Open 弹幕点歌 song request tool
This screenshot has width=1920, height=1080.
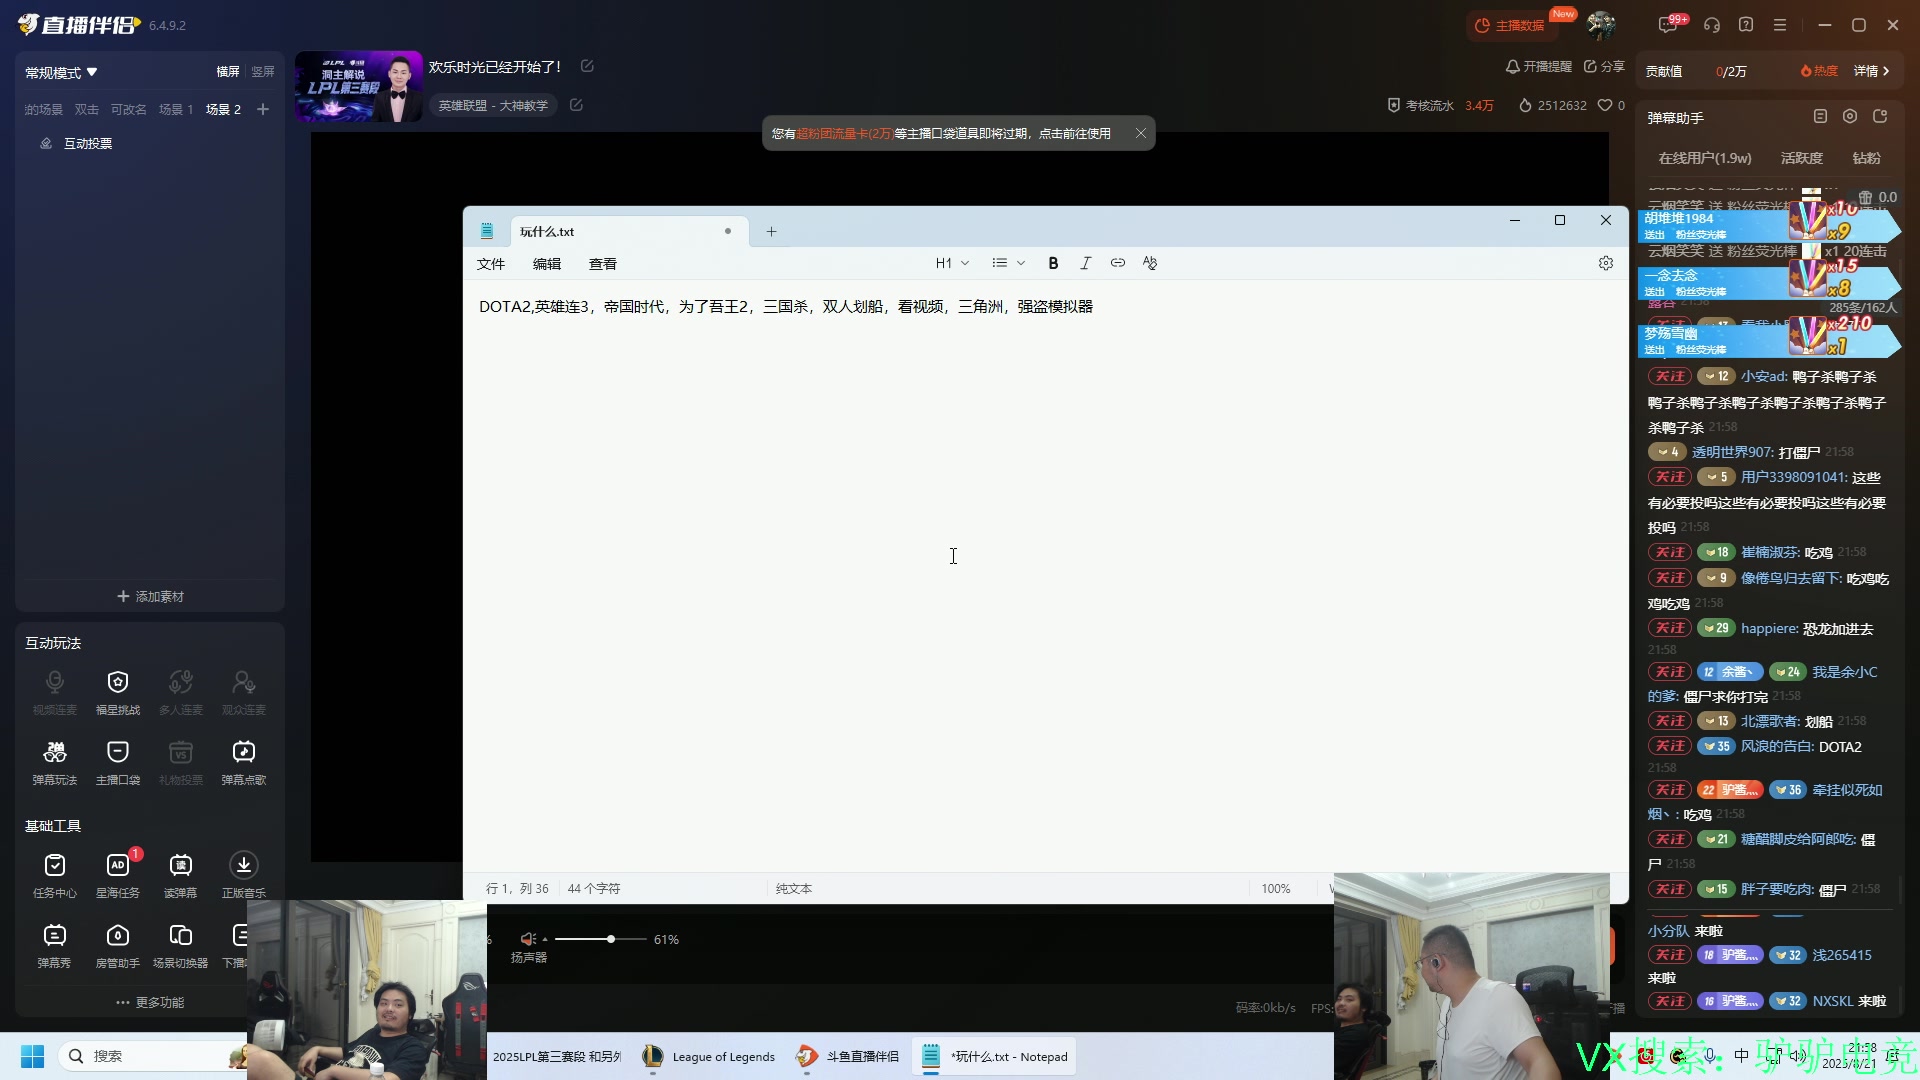pyautogui.click(x=244, y=762)
